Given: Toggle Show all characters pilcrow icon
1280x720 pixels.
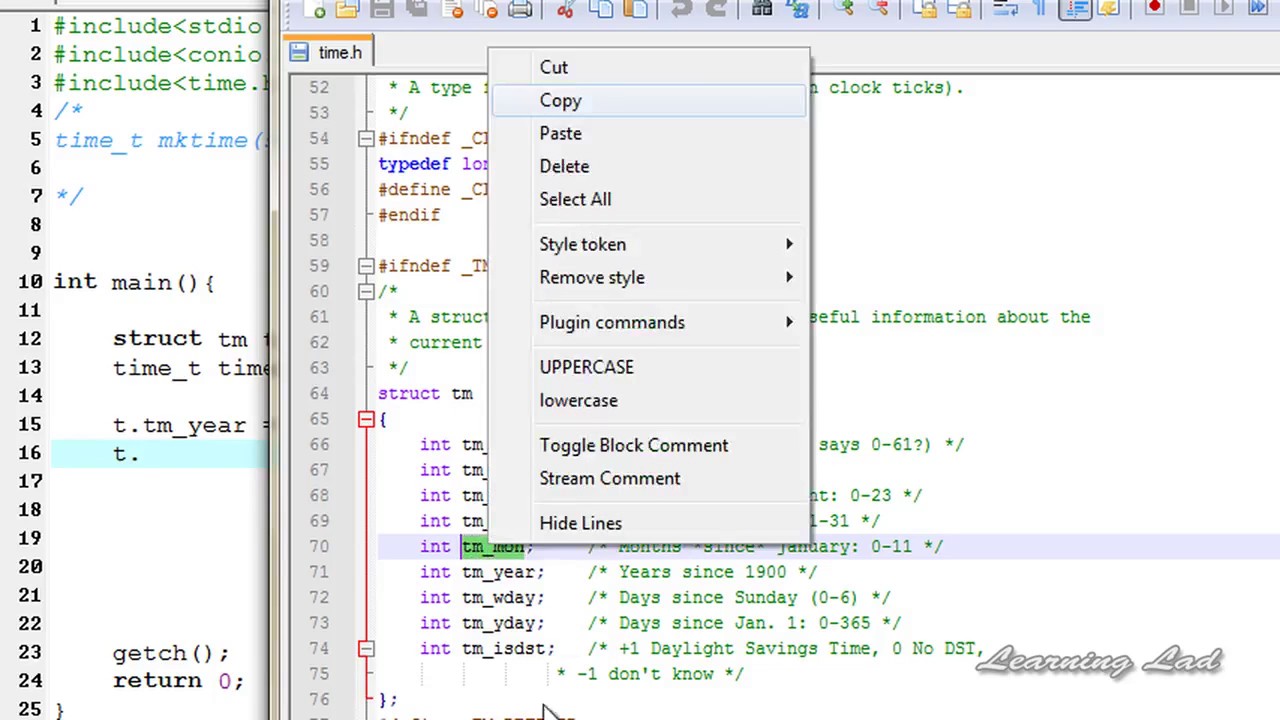Looking at the screenshot, I should pyautogui.click(x=1038, y=9).
